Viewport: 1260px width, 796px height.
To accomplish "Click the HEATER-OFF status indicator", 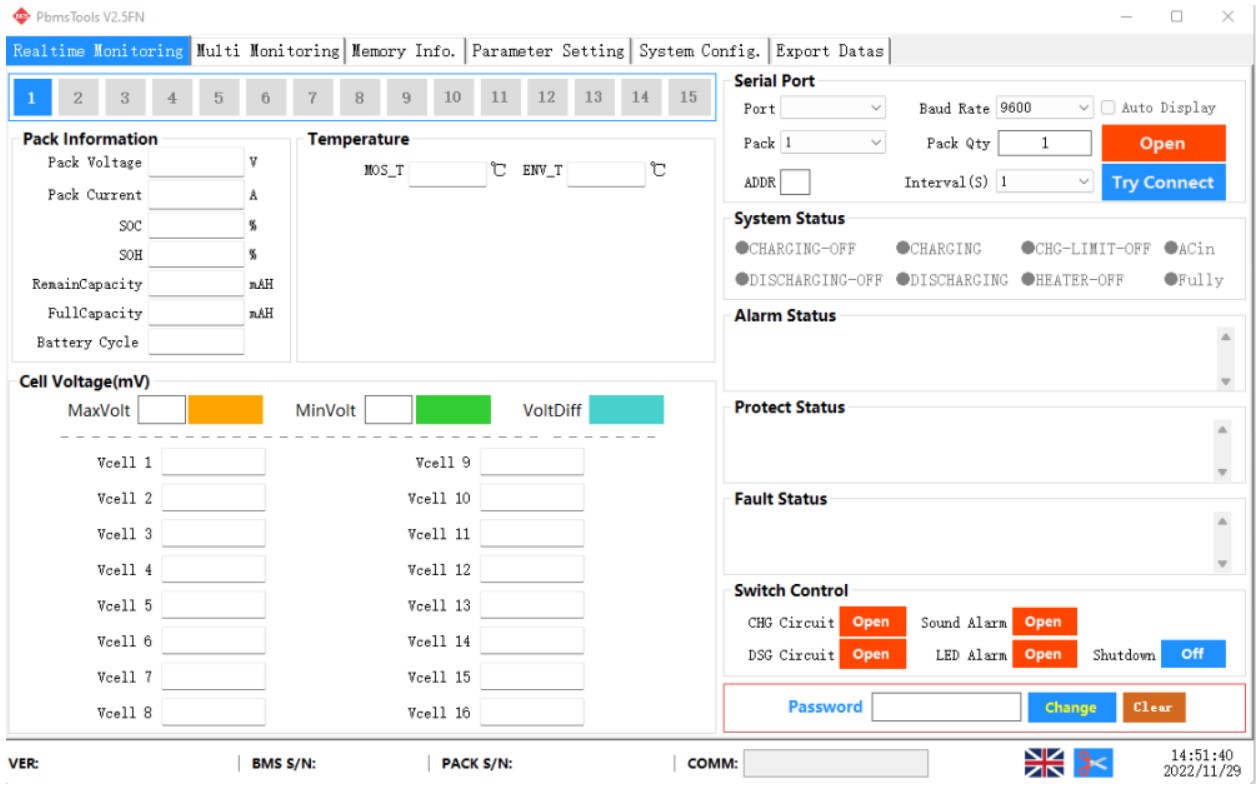I will tap(1072, 280).
